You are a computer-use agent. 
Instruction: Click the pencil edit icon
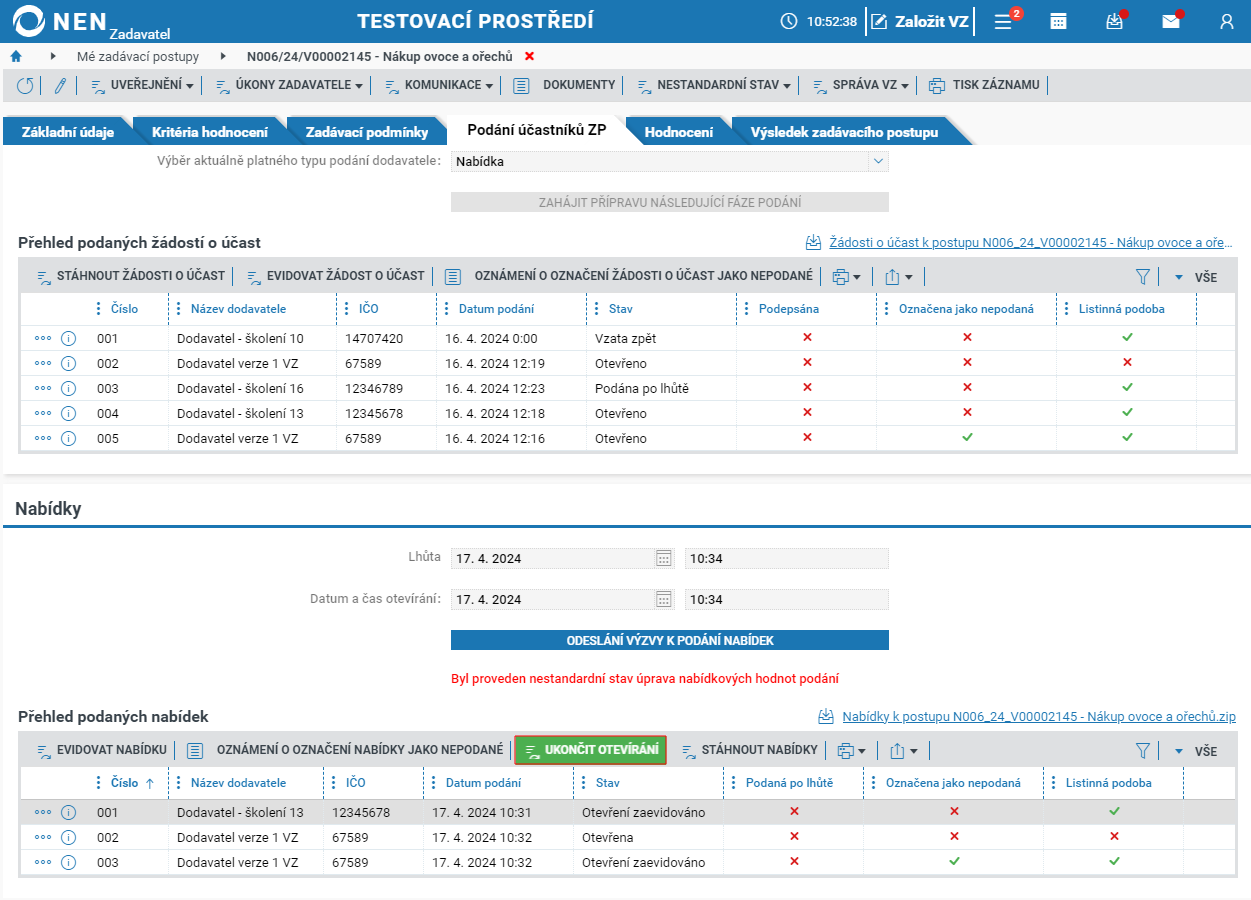pos(60,86)
